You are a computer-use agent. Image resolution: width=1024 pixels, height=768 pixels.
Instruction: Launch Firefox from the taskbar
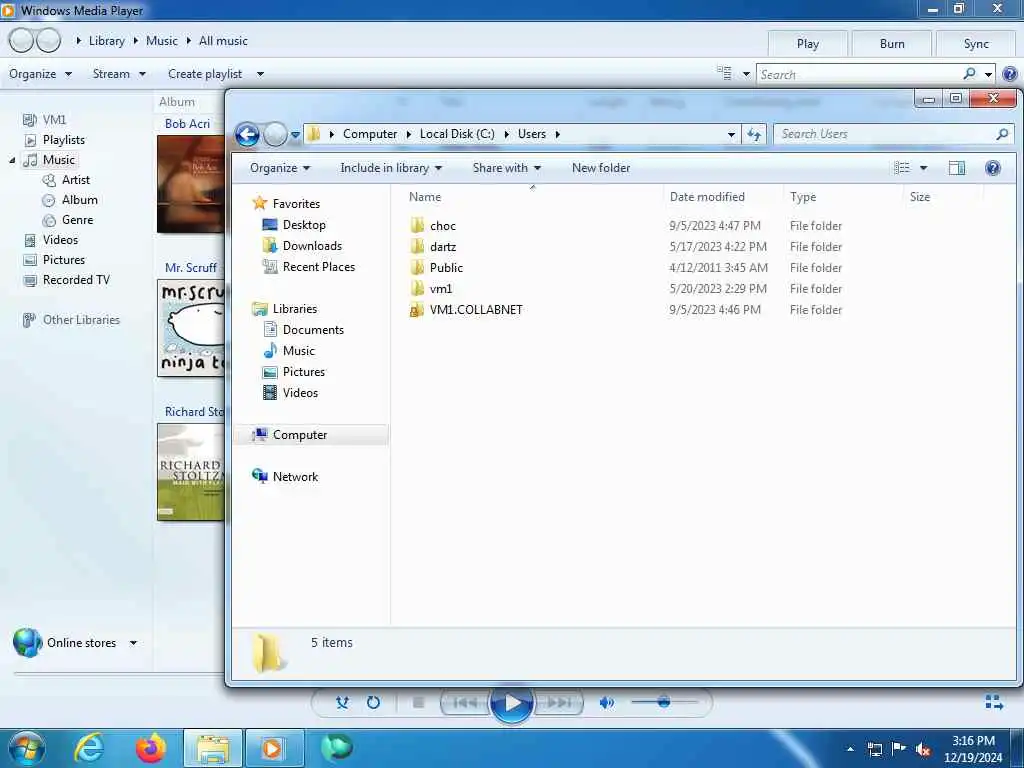click(150, 748)
